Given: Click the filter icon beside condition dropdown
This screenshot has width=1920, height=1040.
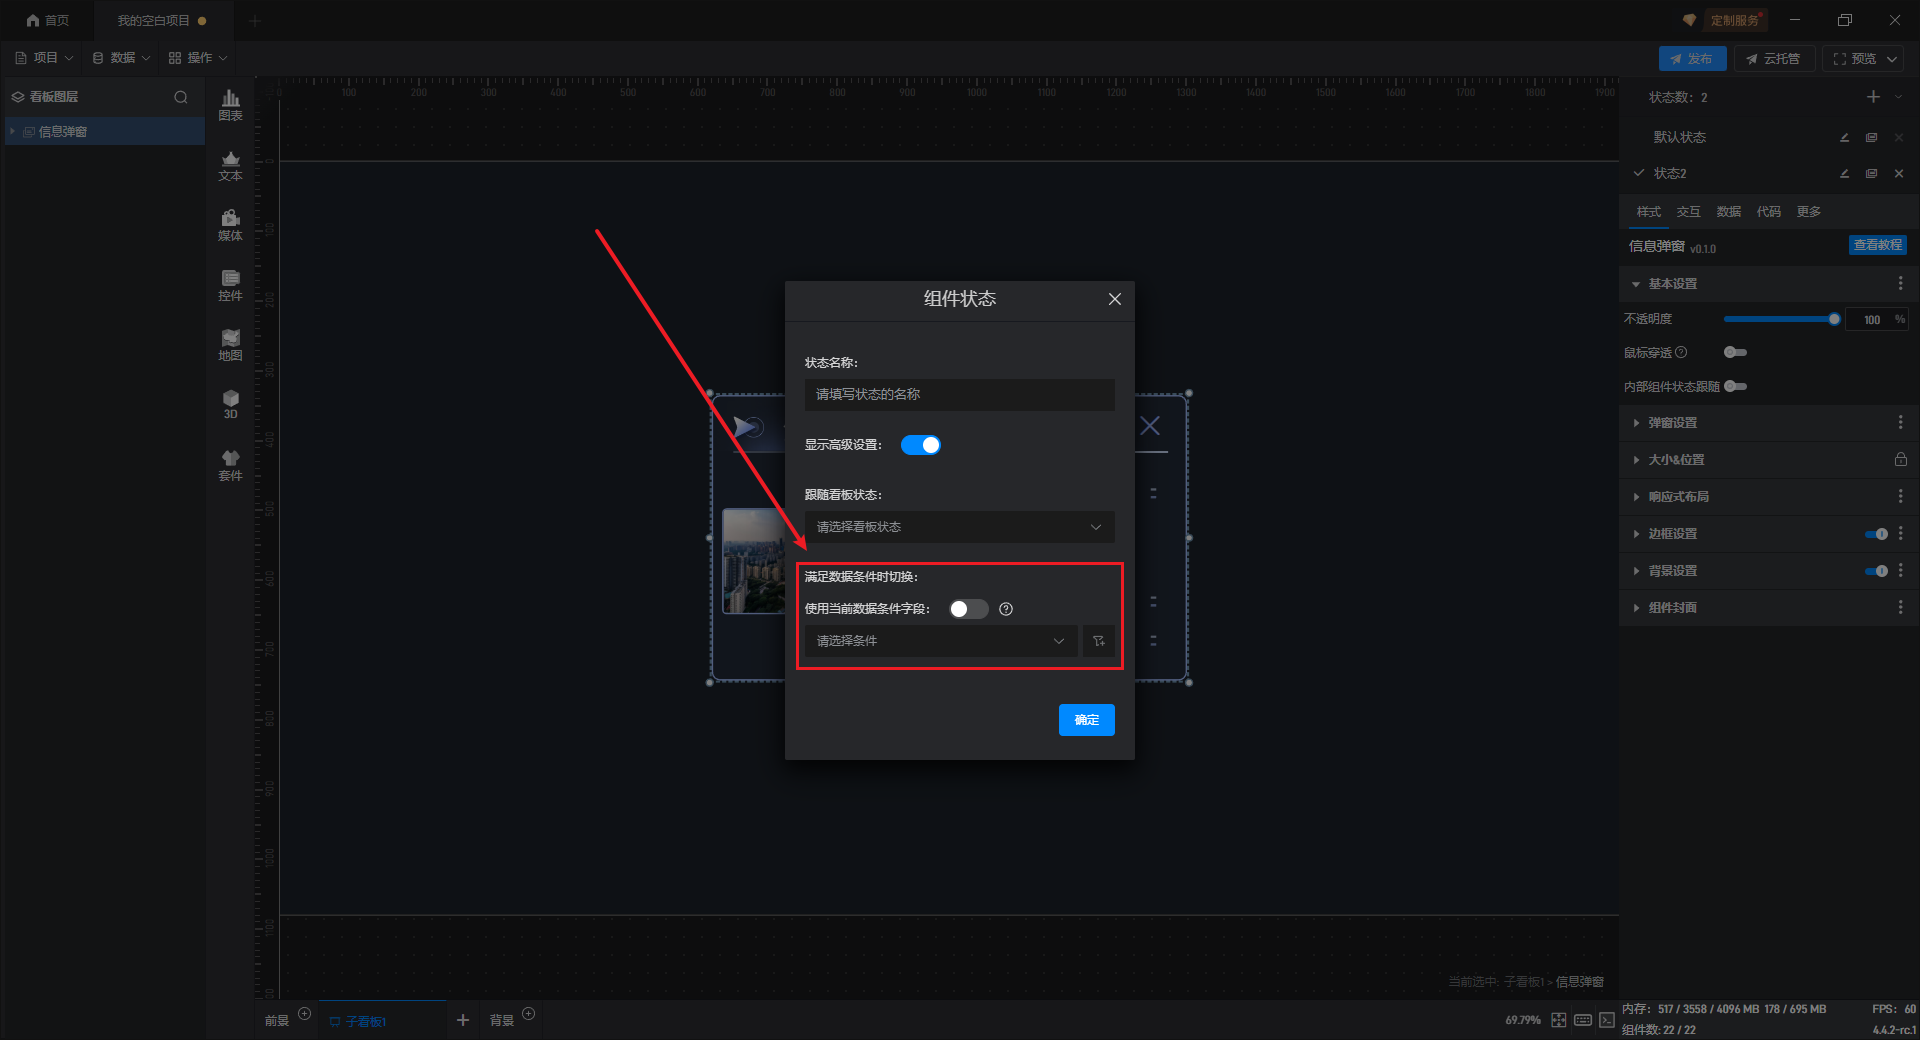Looking at the screenshot, I should point(1098,641).
